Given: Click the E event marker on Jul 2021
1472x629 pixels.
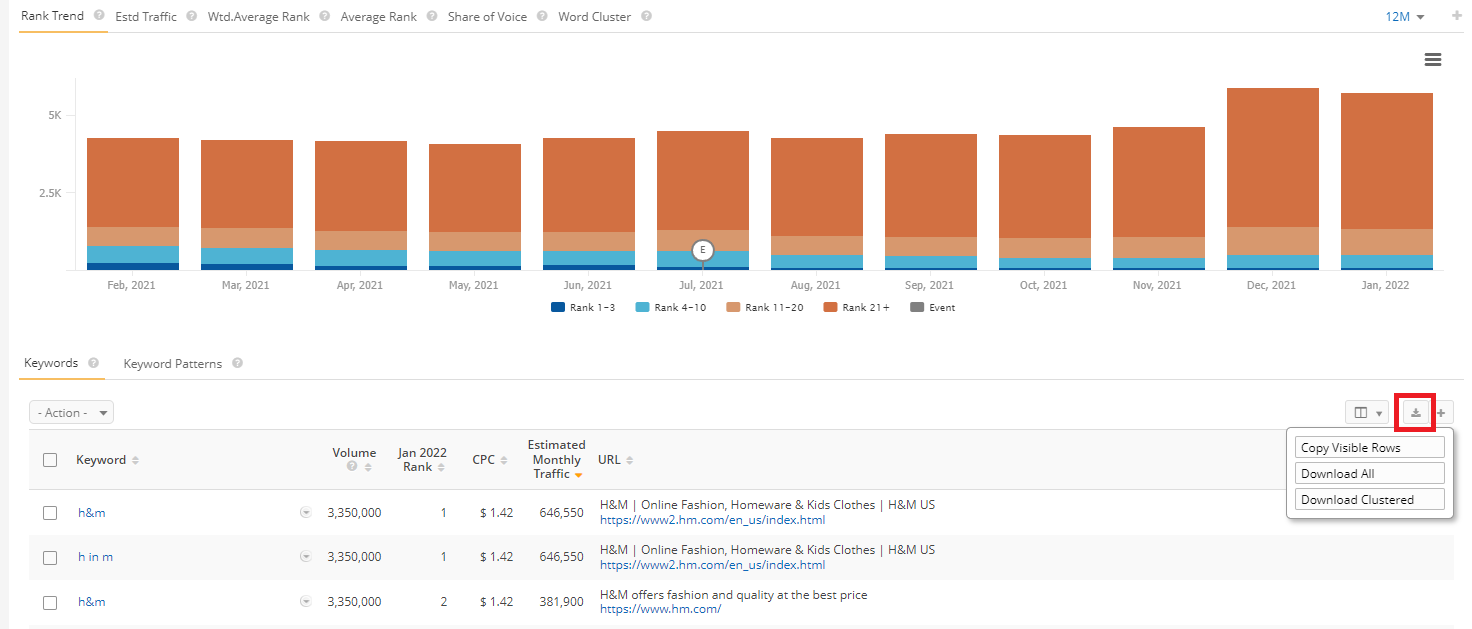Looking at the screenshot, I should click(703, 250).
